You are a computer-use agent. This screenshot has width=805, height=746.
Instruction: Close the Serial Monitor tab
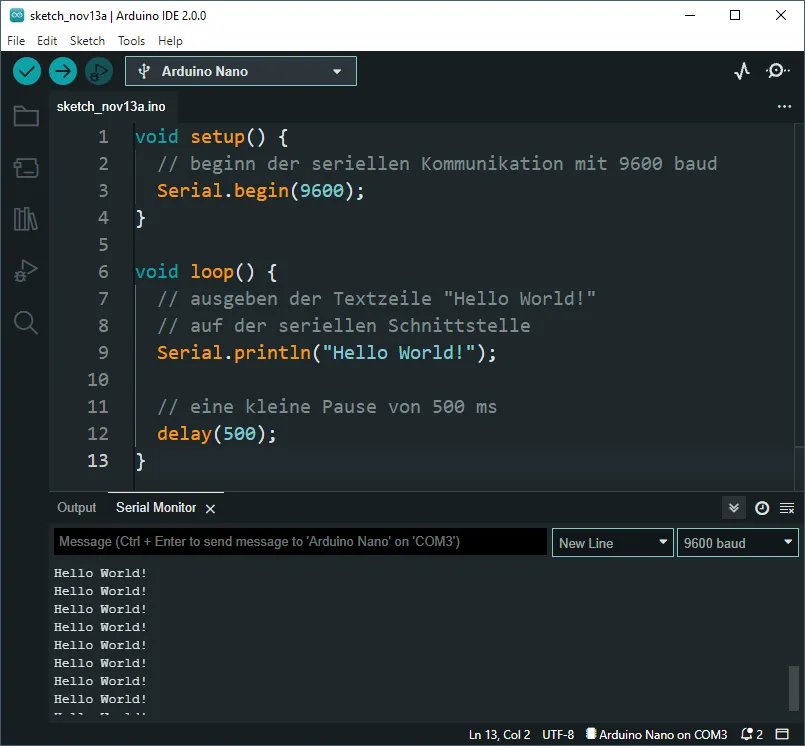(210, 509)
